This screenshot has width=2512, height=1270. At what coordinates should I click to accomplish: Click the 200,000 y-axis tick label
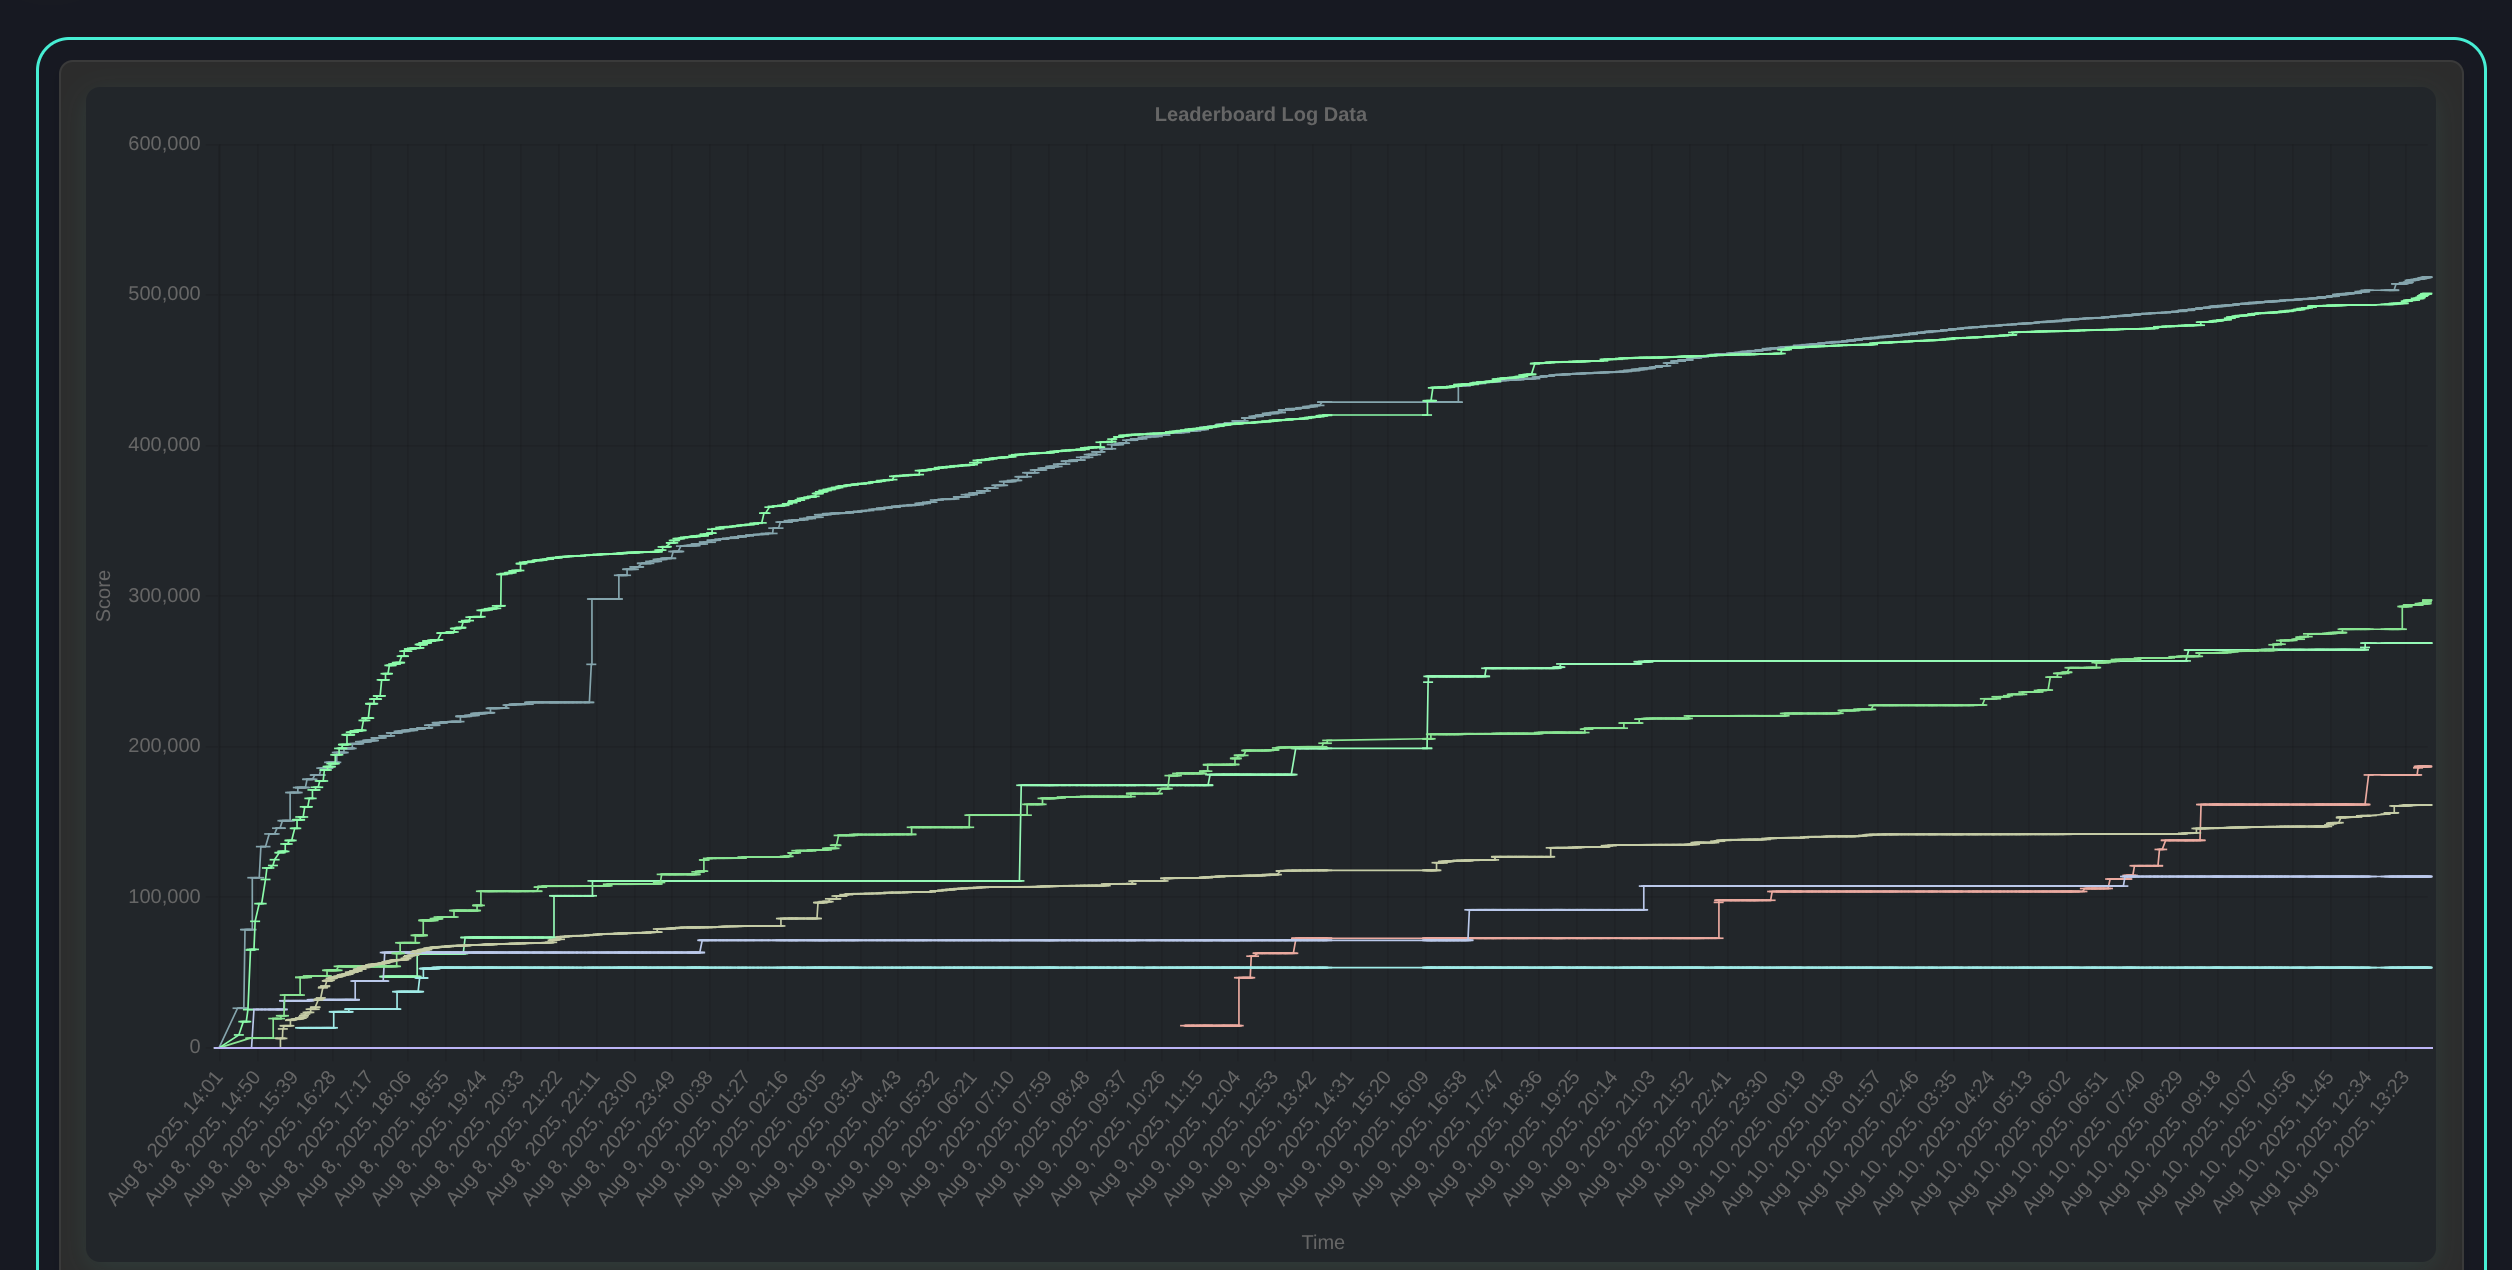point(164,746)
